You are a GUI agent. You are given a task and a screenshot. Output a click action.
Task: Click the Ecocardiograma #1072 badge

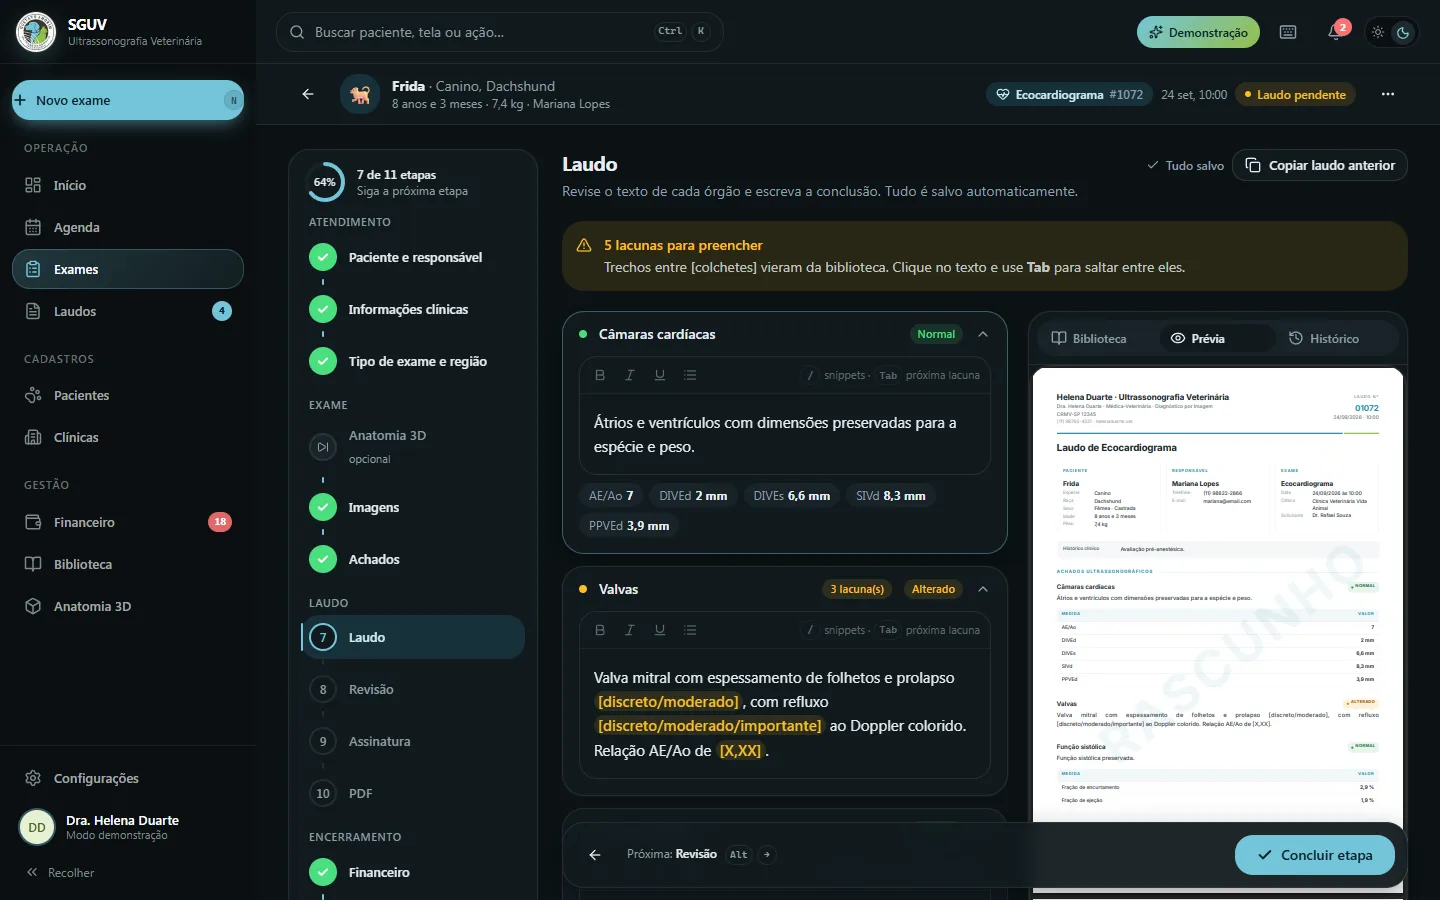click(x=1069, y=94)
